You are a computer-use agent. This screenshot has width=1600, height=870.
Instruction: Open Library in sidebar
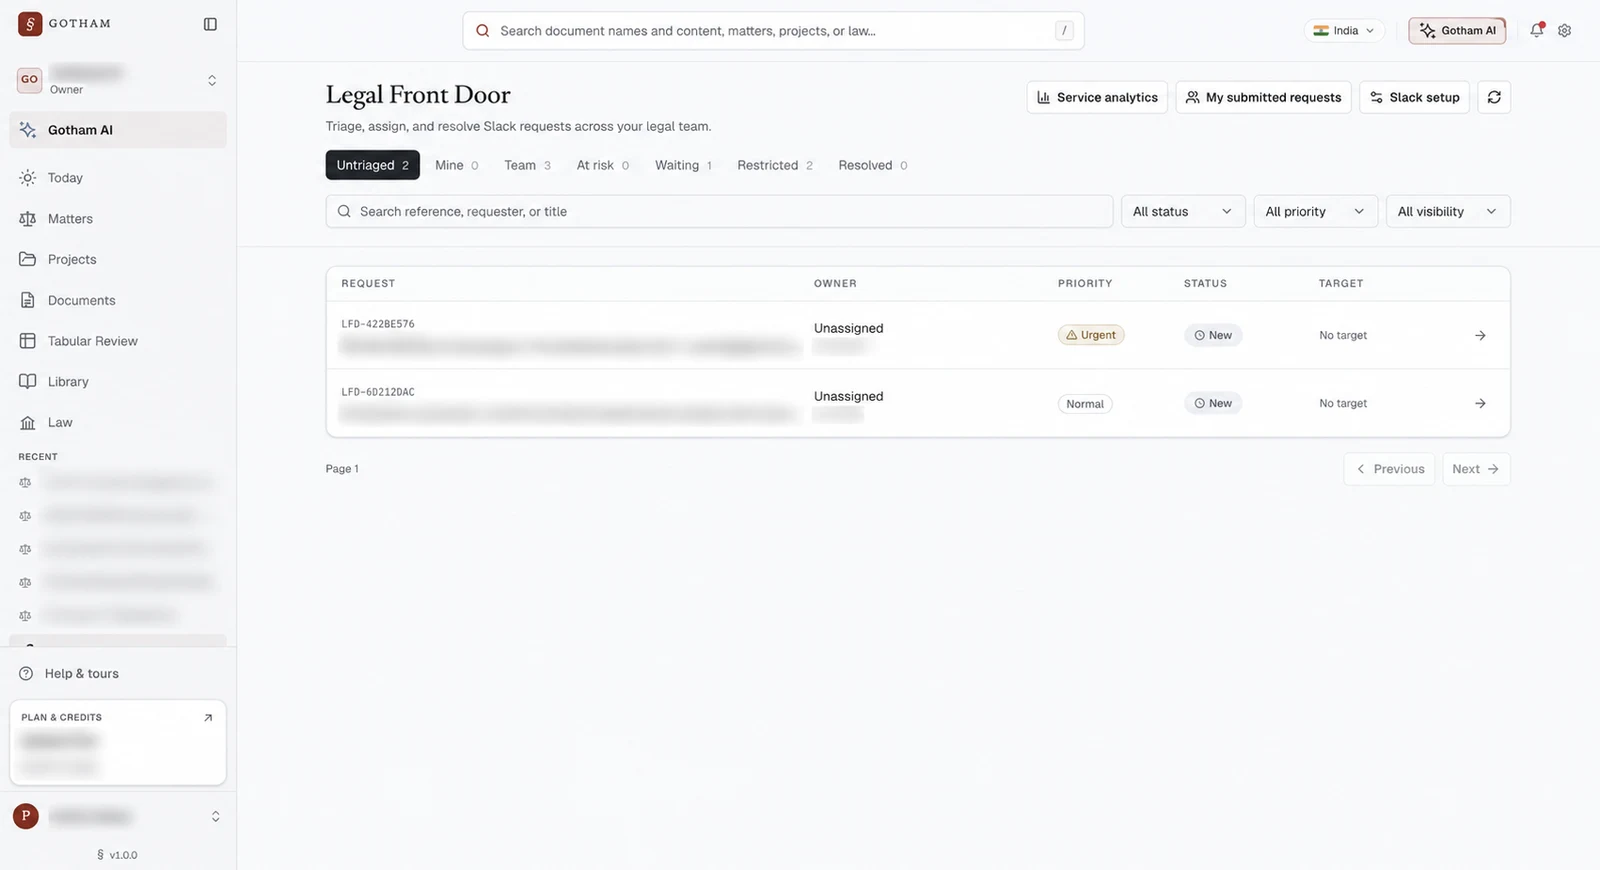tap(118, 382)
